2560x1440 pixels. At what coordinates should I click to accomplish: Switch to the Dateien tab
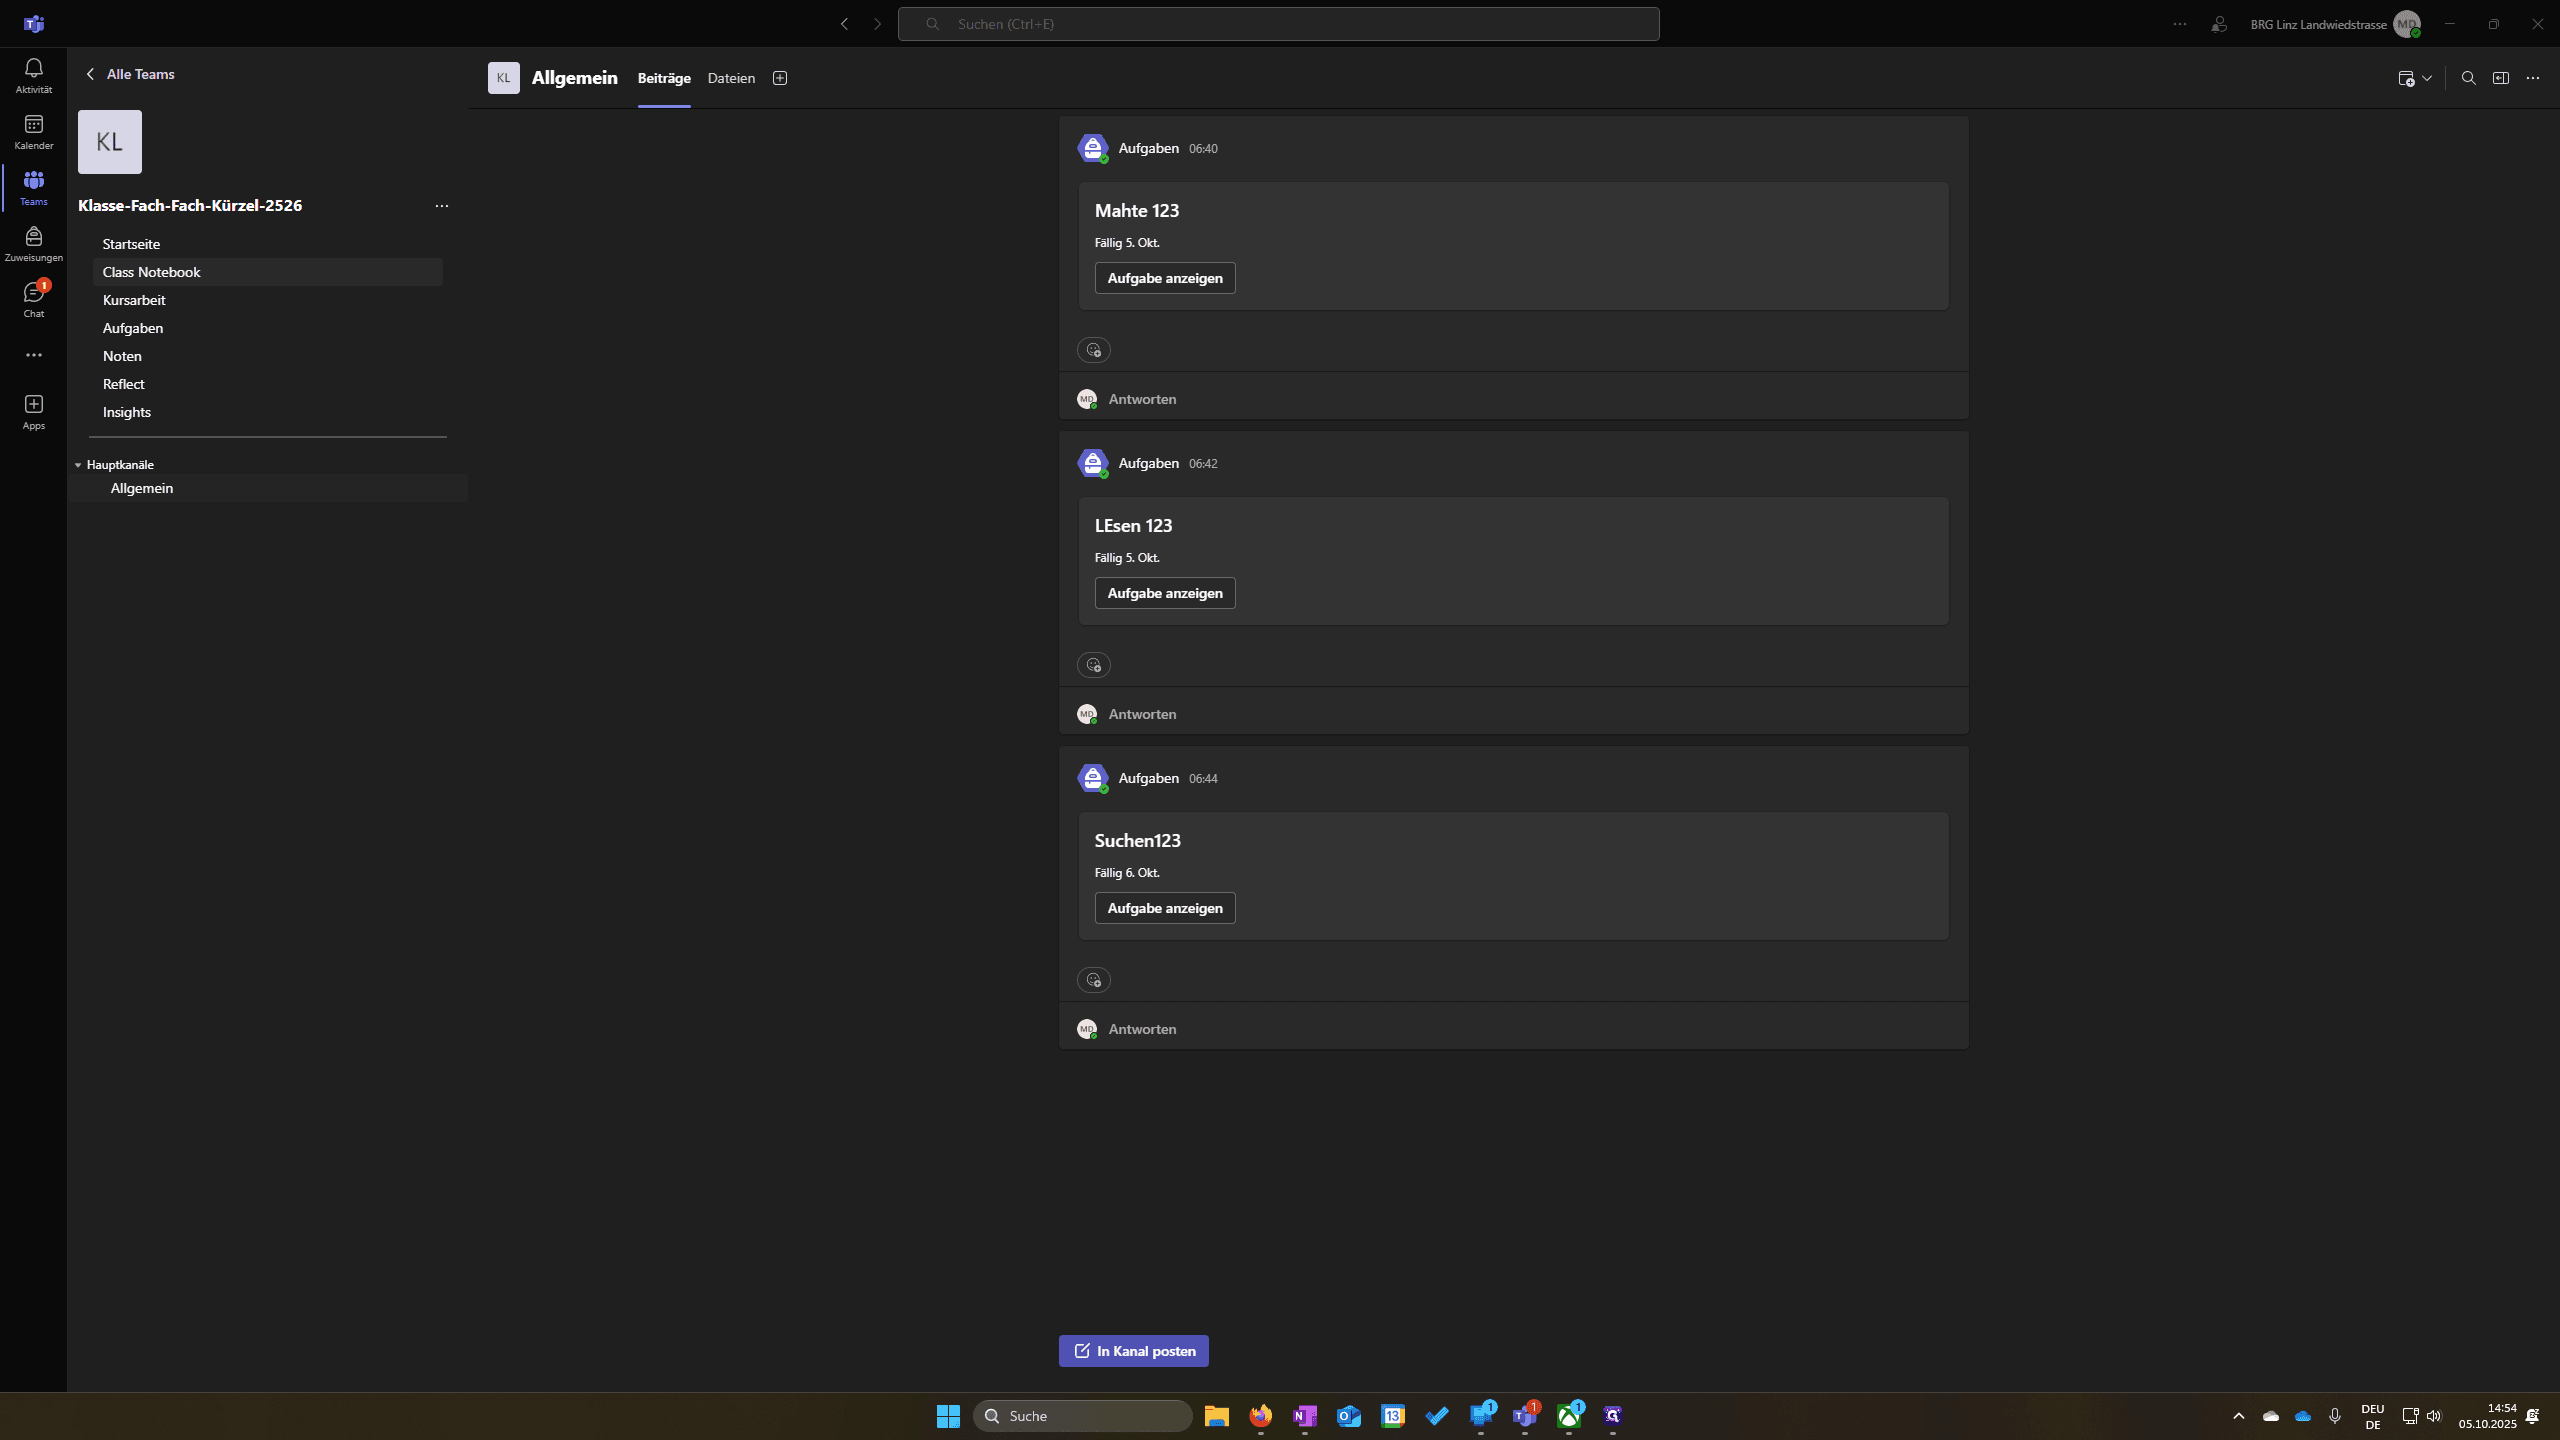(x=731, y=78)
